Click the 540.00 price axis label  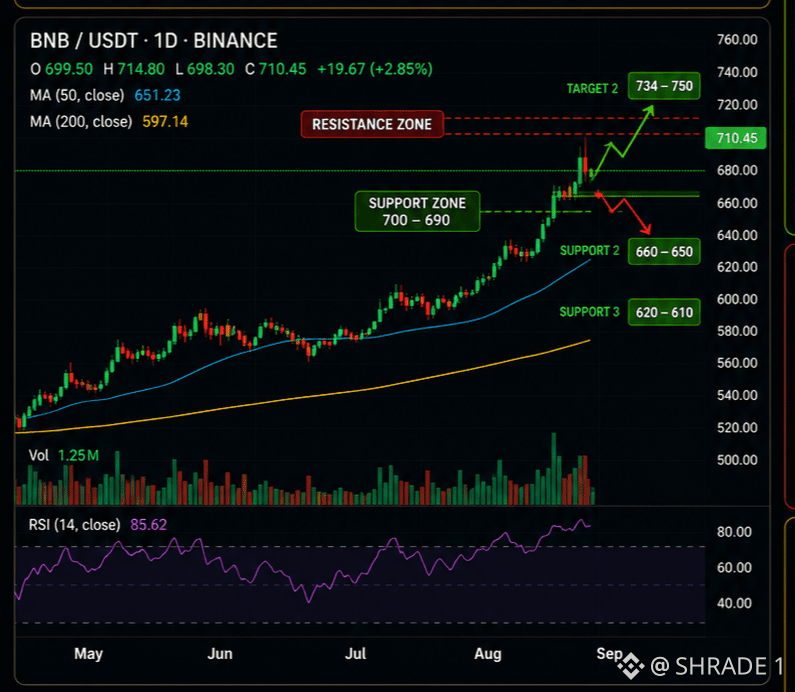pyautogui.click(x=737, y=395)
